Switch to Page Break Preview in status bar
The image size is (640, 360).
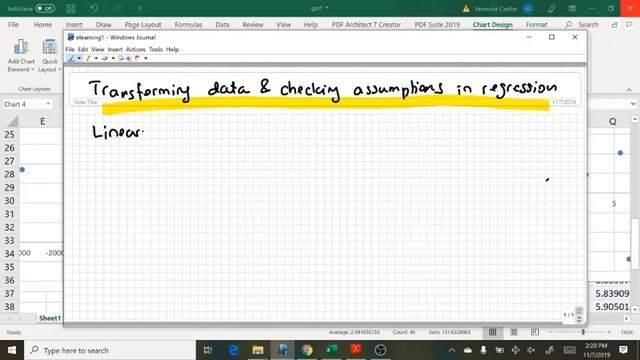[535, 332]
